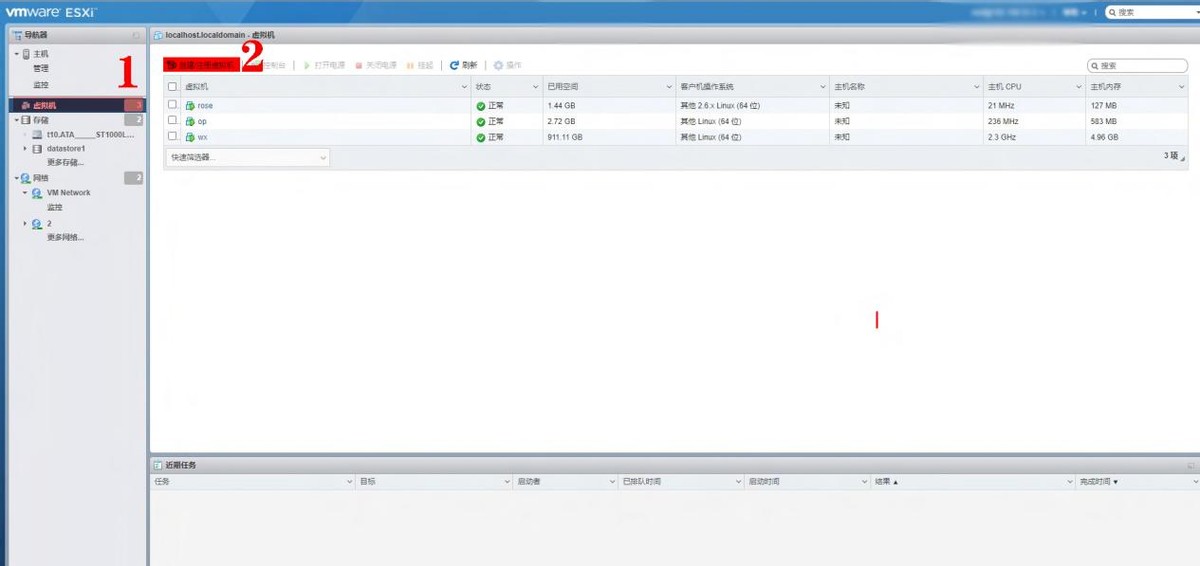Click the VM Network icon
The image size is (1200, 566).
[x=37, y=193]
